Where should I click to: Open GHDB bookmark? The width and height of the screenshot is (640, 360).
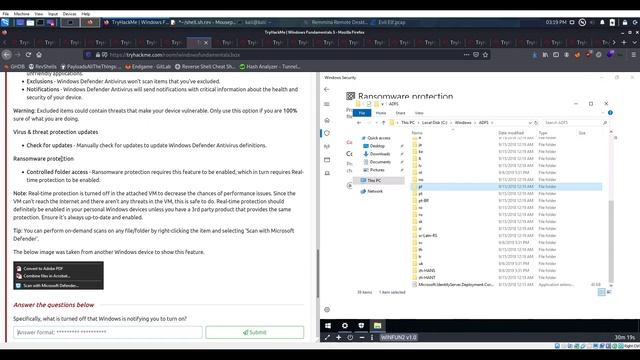coord(14,67)
